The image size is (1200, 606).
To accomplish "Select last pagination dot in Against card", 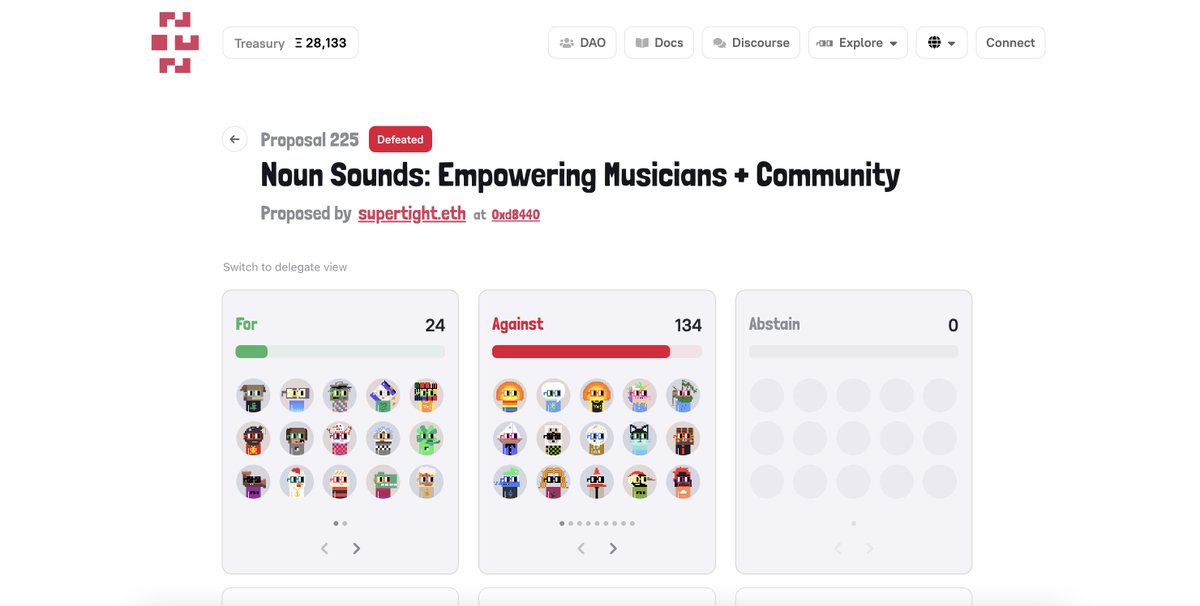I will click(632, 523).
